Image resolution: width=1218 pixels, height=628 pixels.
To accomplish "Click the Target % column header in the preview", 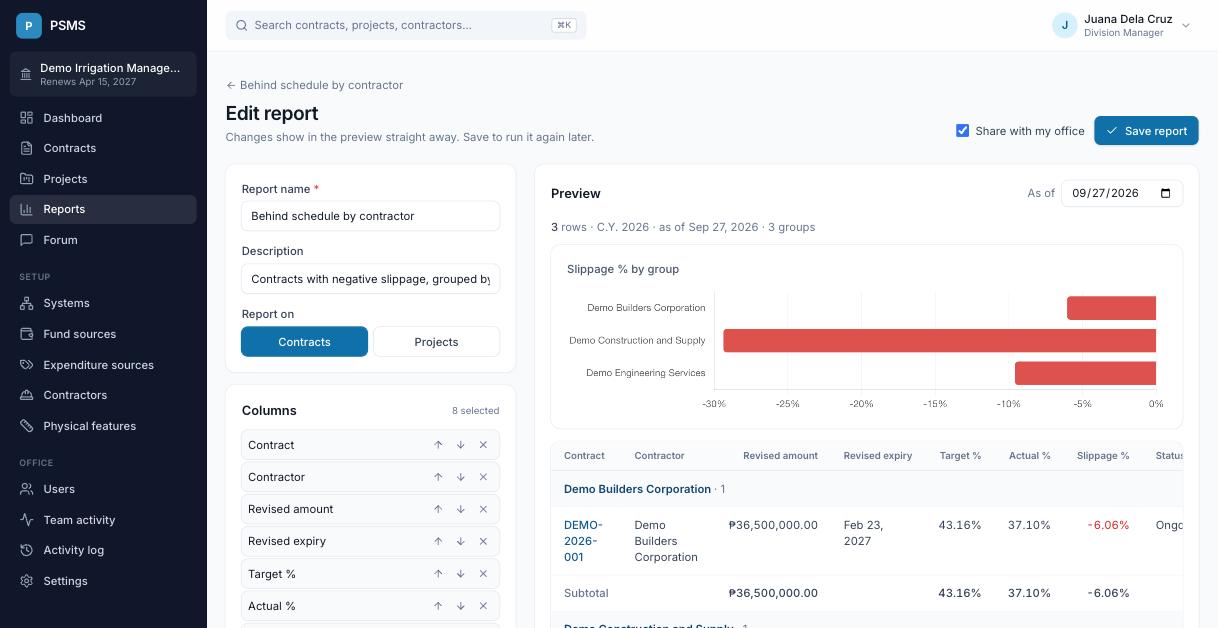I will (x=960, y=456).
